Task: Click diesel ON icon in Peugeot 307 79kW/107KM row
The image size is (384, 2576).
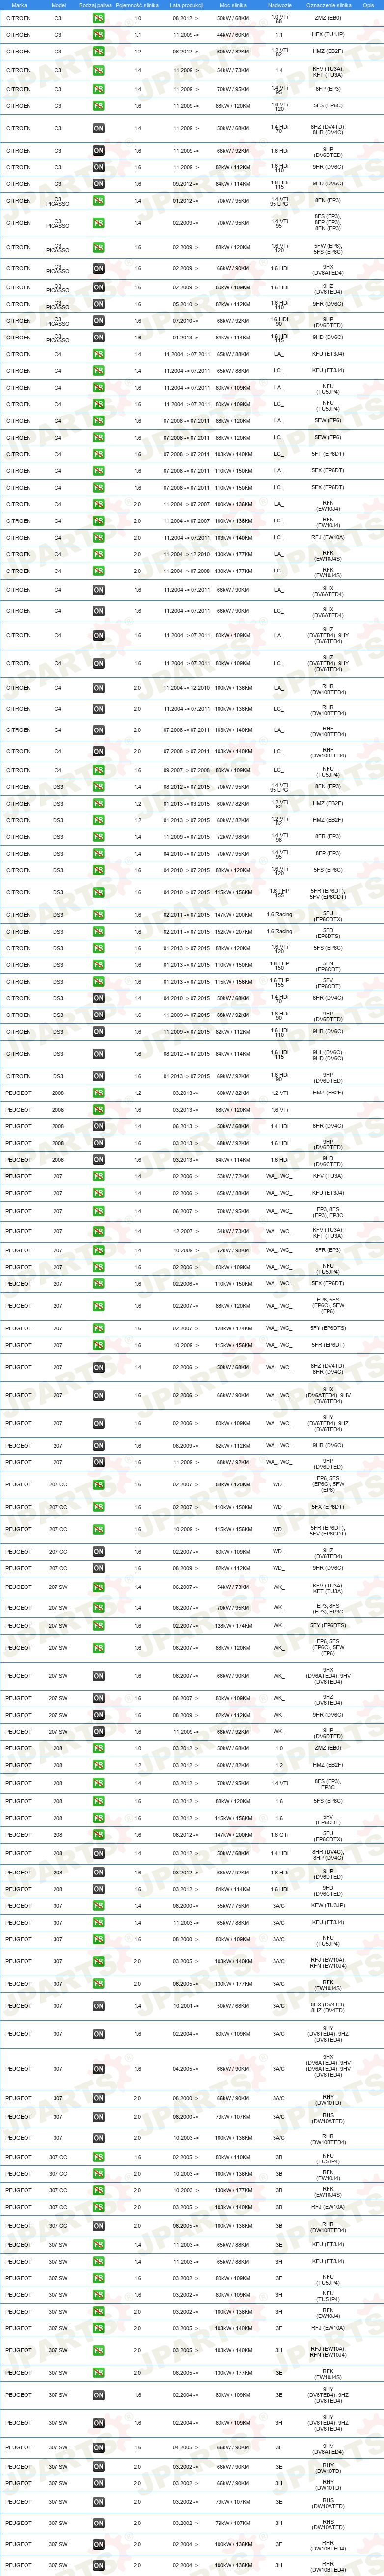Action: [98, 2117]
